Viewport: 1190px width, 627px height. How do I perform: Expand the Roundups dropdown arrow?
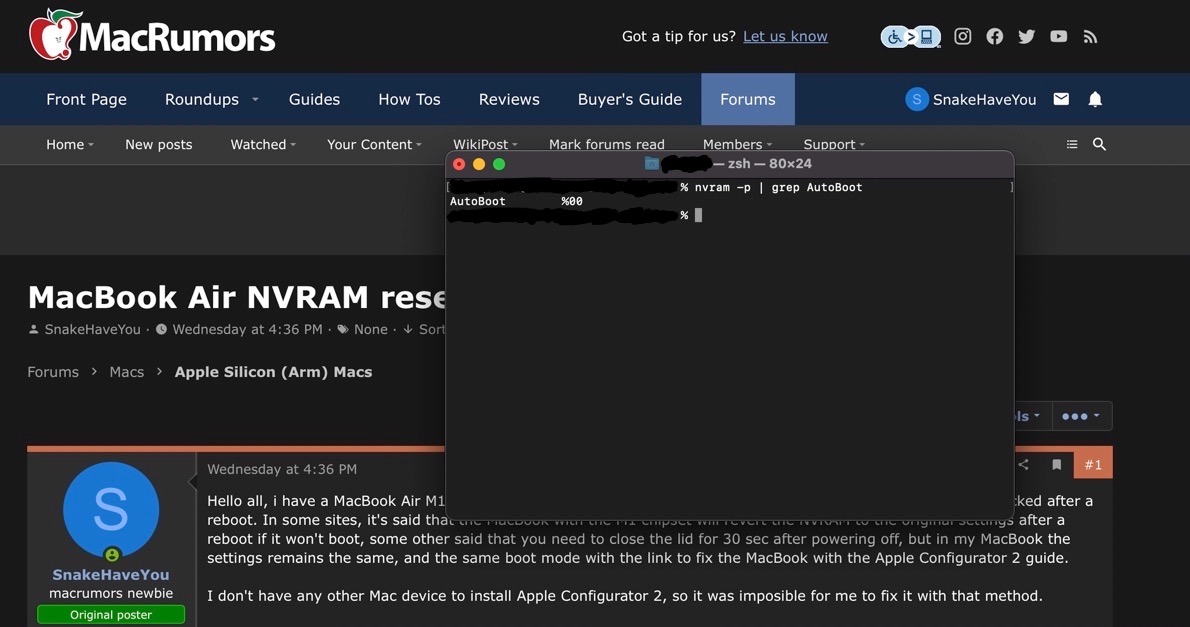point(255,99)
